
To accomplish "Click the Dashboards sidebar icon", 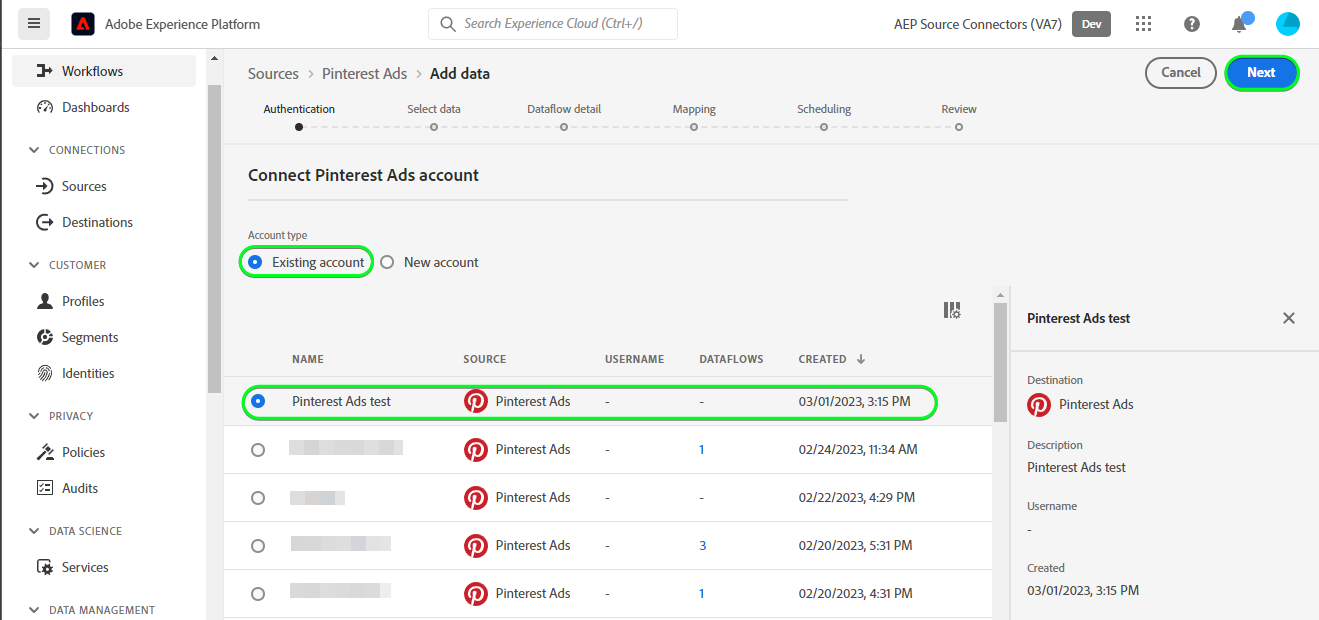I will [44, 107].
